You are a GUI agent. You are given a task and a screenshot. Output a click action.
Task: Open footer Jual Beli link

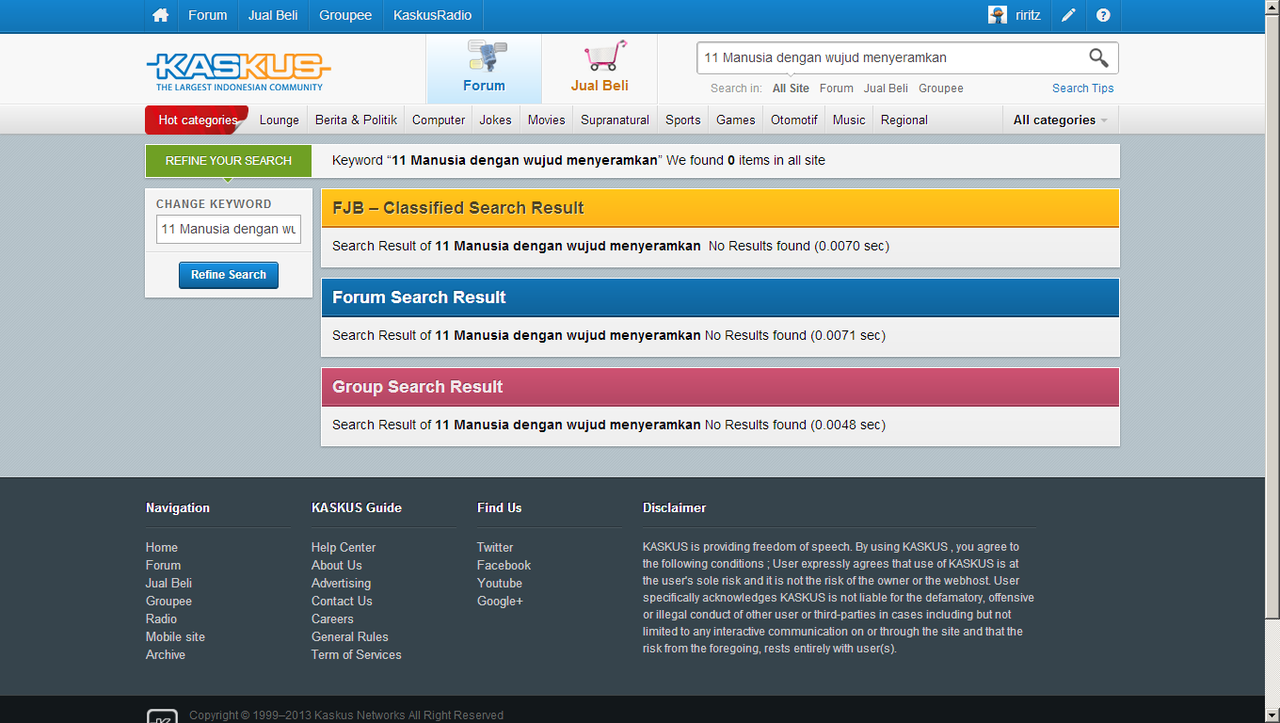tap(169, 583)
